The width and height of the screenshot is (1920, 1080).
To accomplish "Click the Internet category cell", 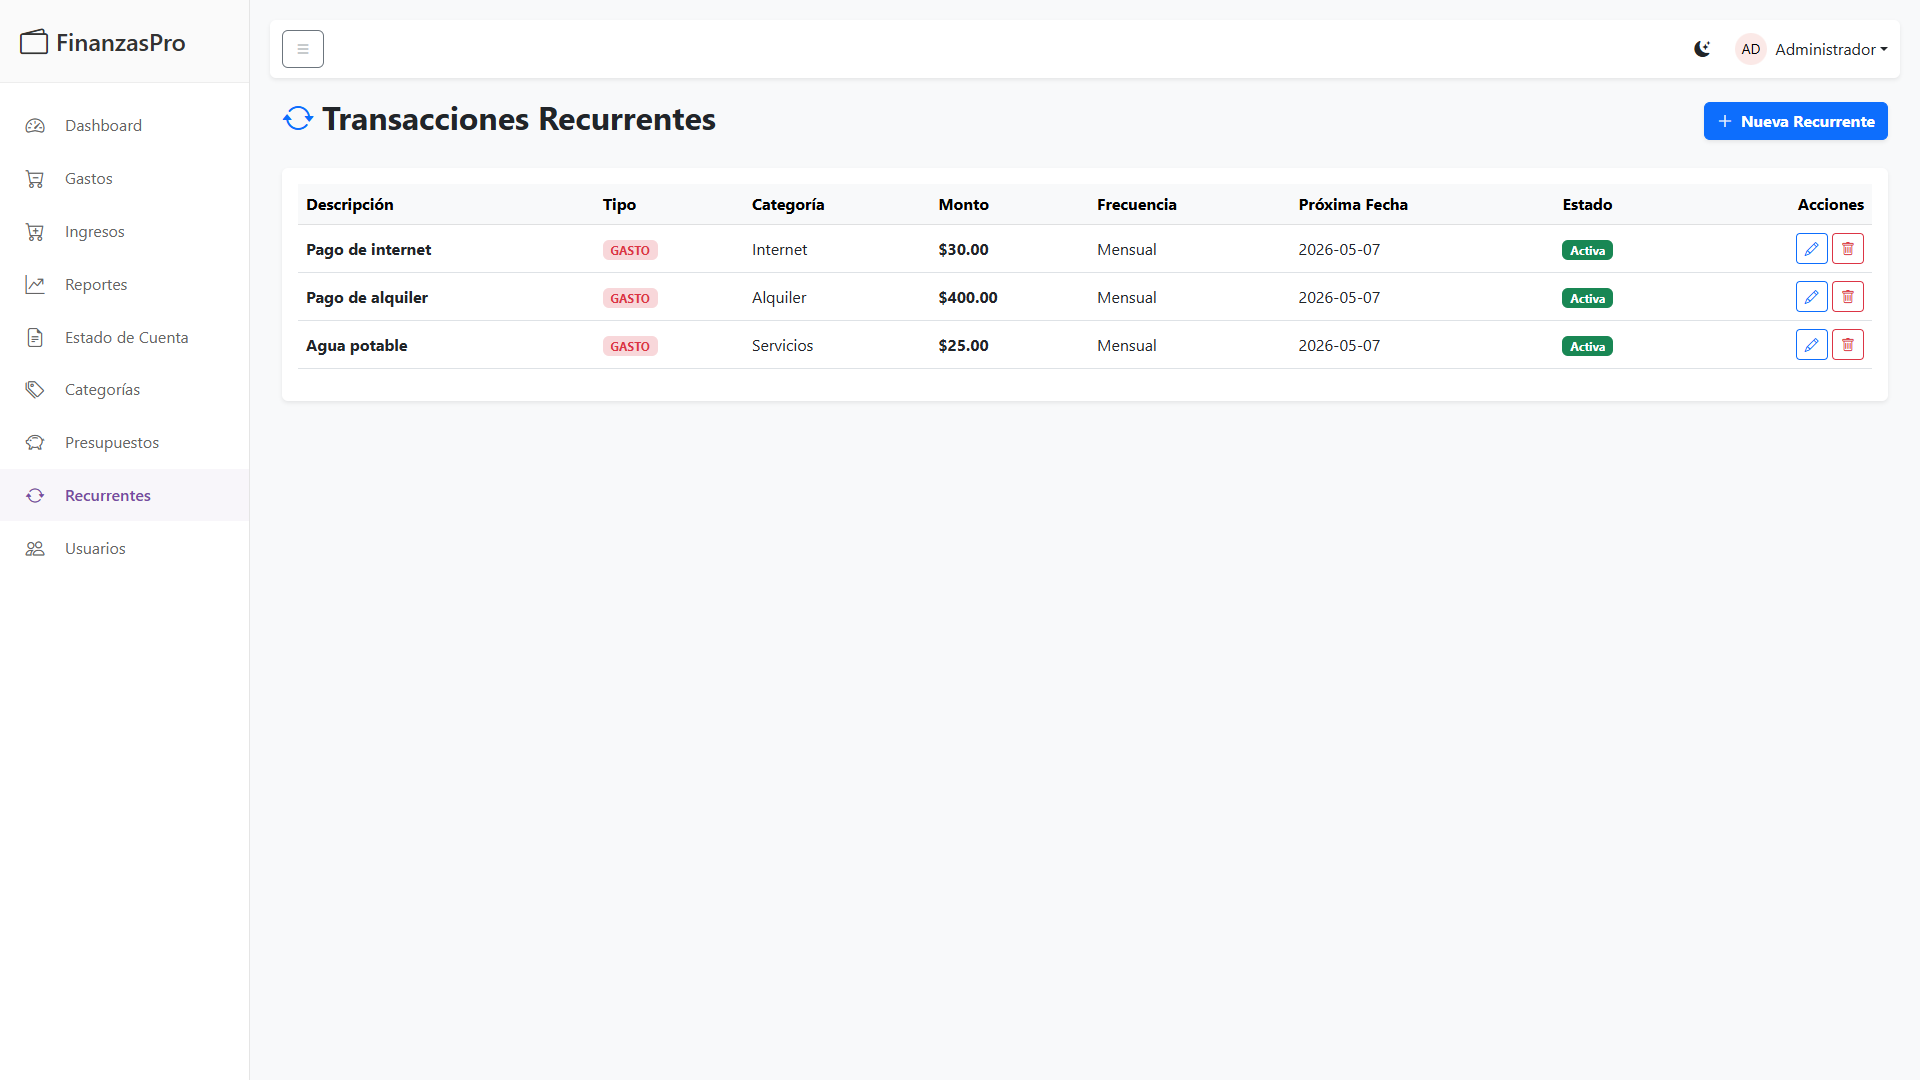I will click(779, 249).
